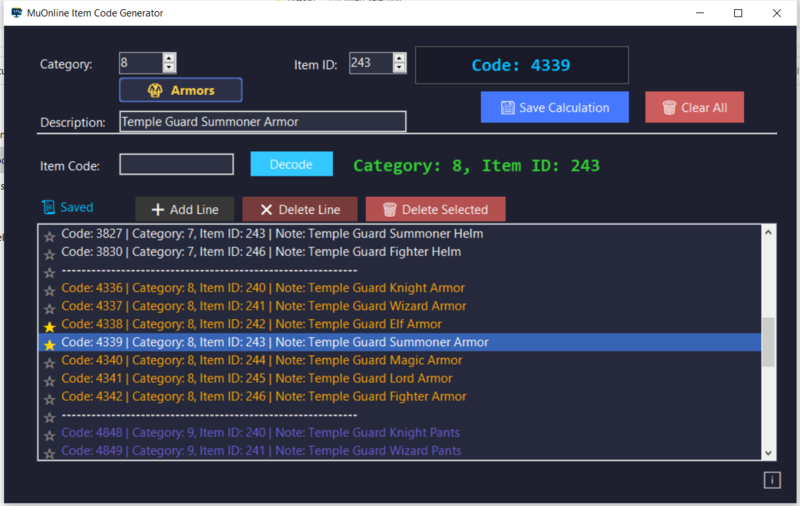Viewport: 800px width, 506px height.
Task: Click the Add Line button
Action: 185,209
